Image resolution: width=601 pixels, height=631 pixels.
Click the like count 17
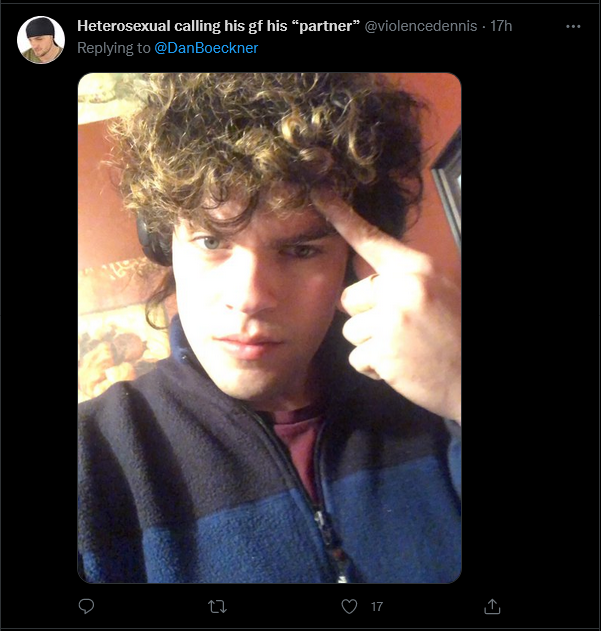click(x=377, y=606)
